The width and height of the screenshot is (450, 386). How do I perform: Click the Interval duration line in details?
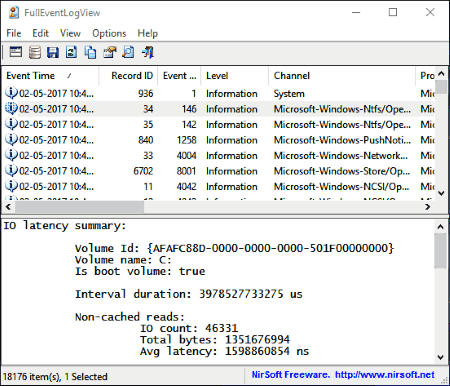[x=189, y=294]
